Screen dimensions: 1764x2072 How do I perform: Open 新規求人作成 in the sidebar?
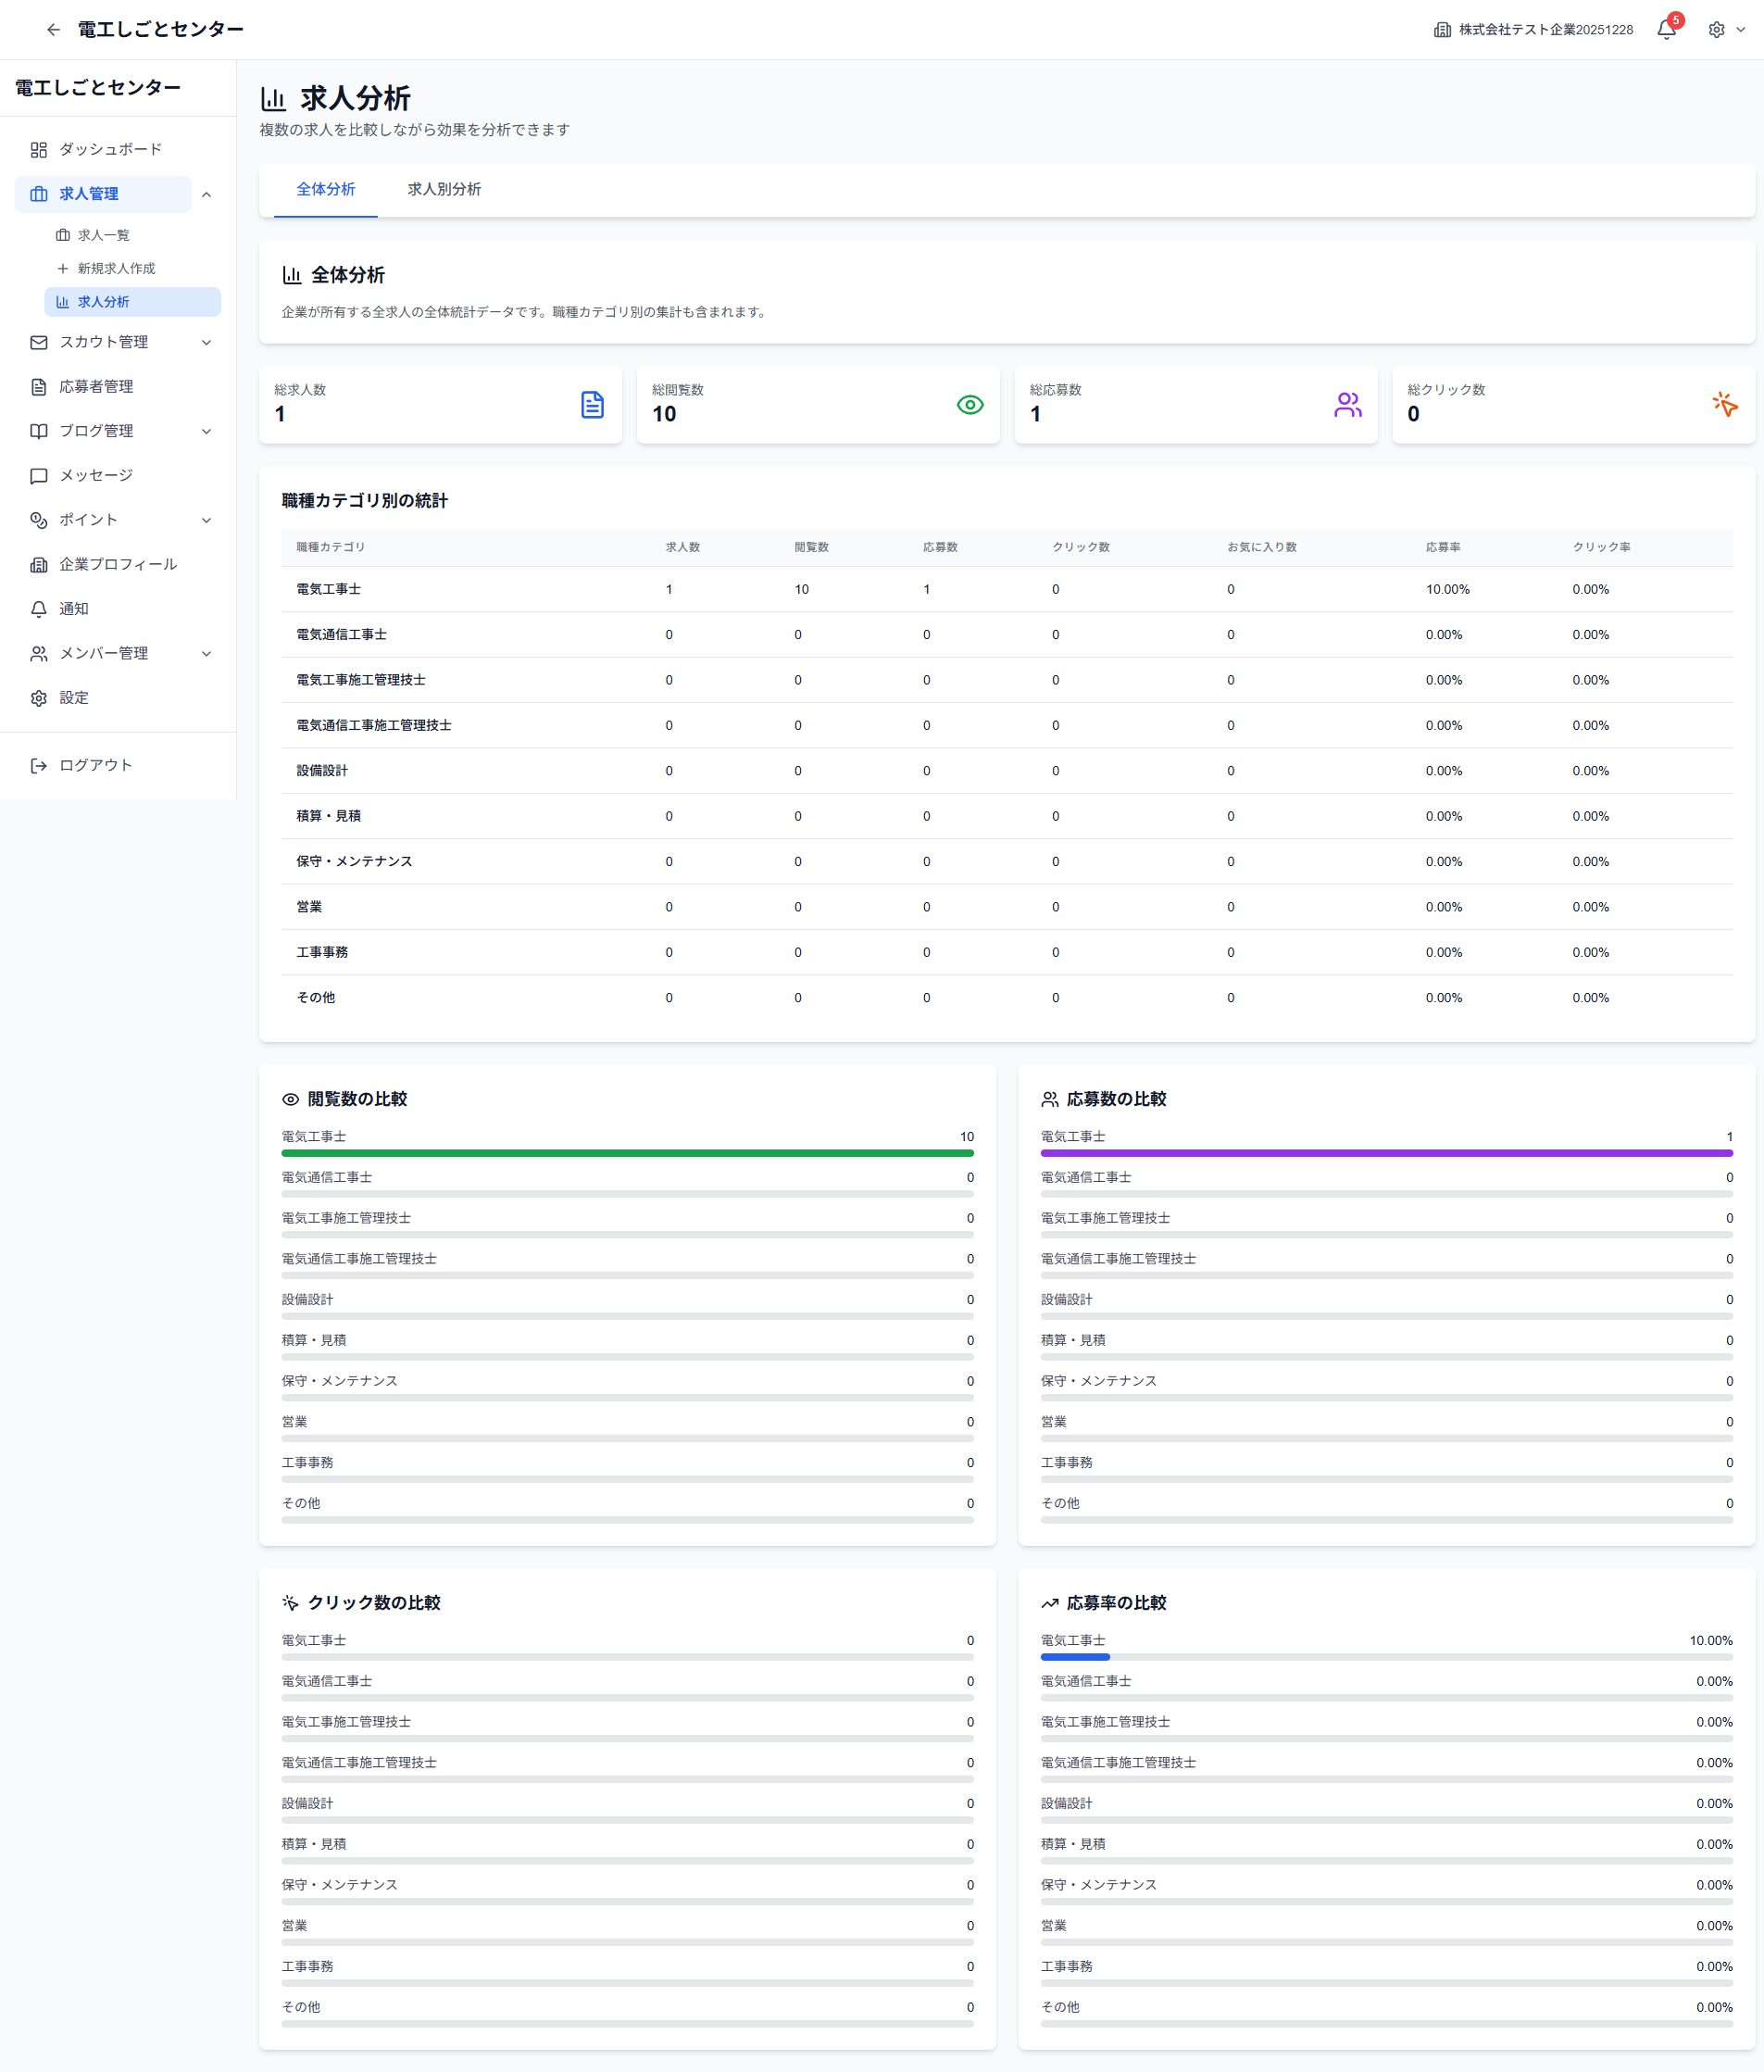(116, 269)
